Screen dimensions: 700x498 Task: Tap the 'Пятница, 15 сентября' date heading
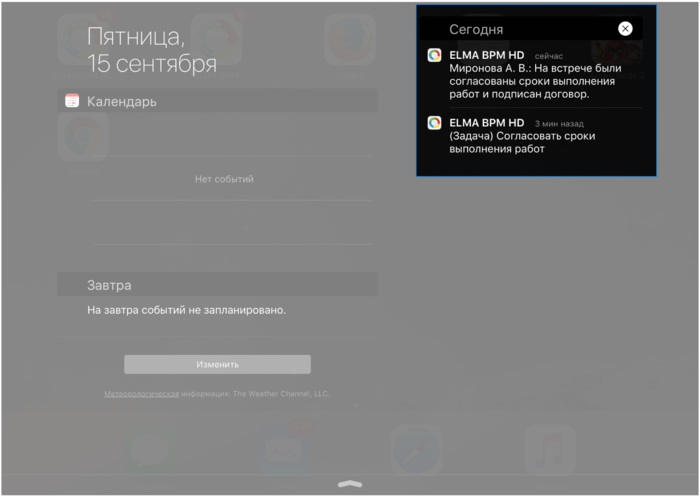pos(152,50)
